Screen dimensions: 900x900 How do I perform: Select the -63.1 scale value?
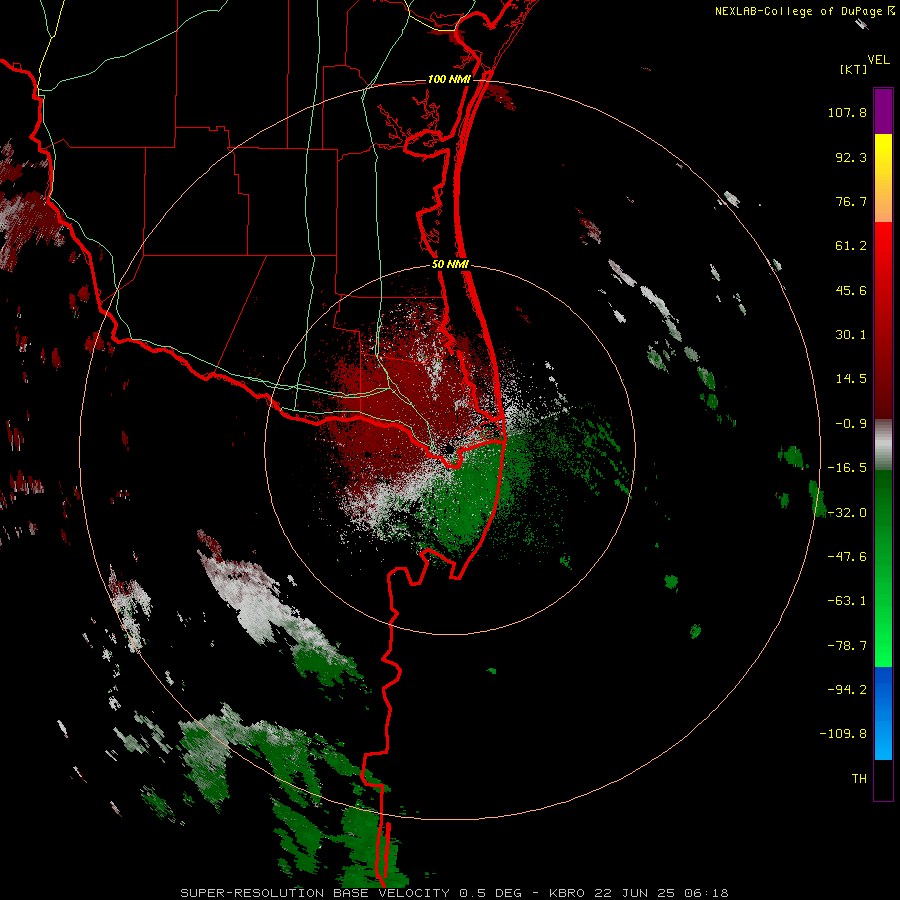point(847,601)
